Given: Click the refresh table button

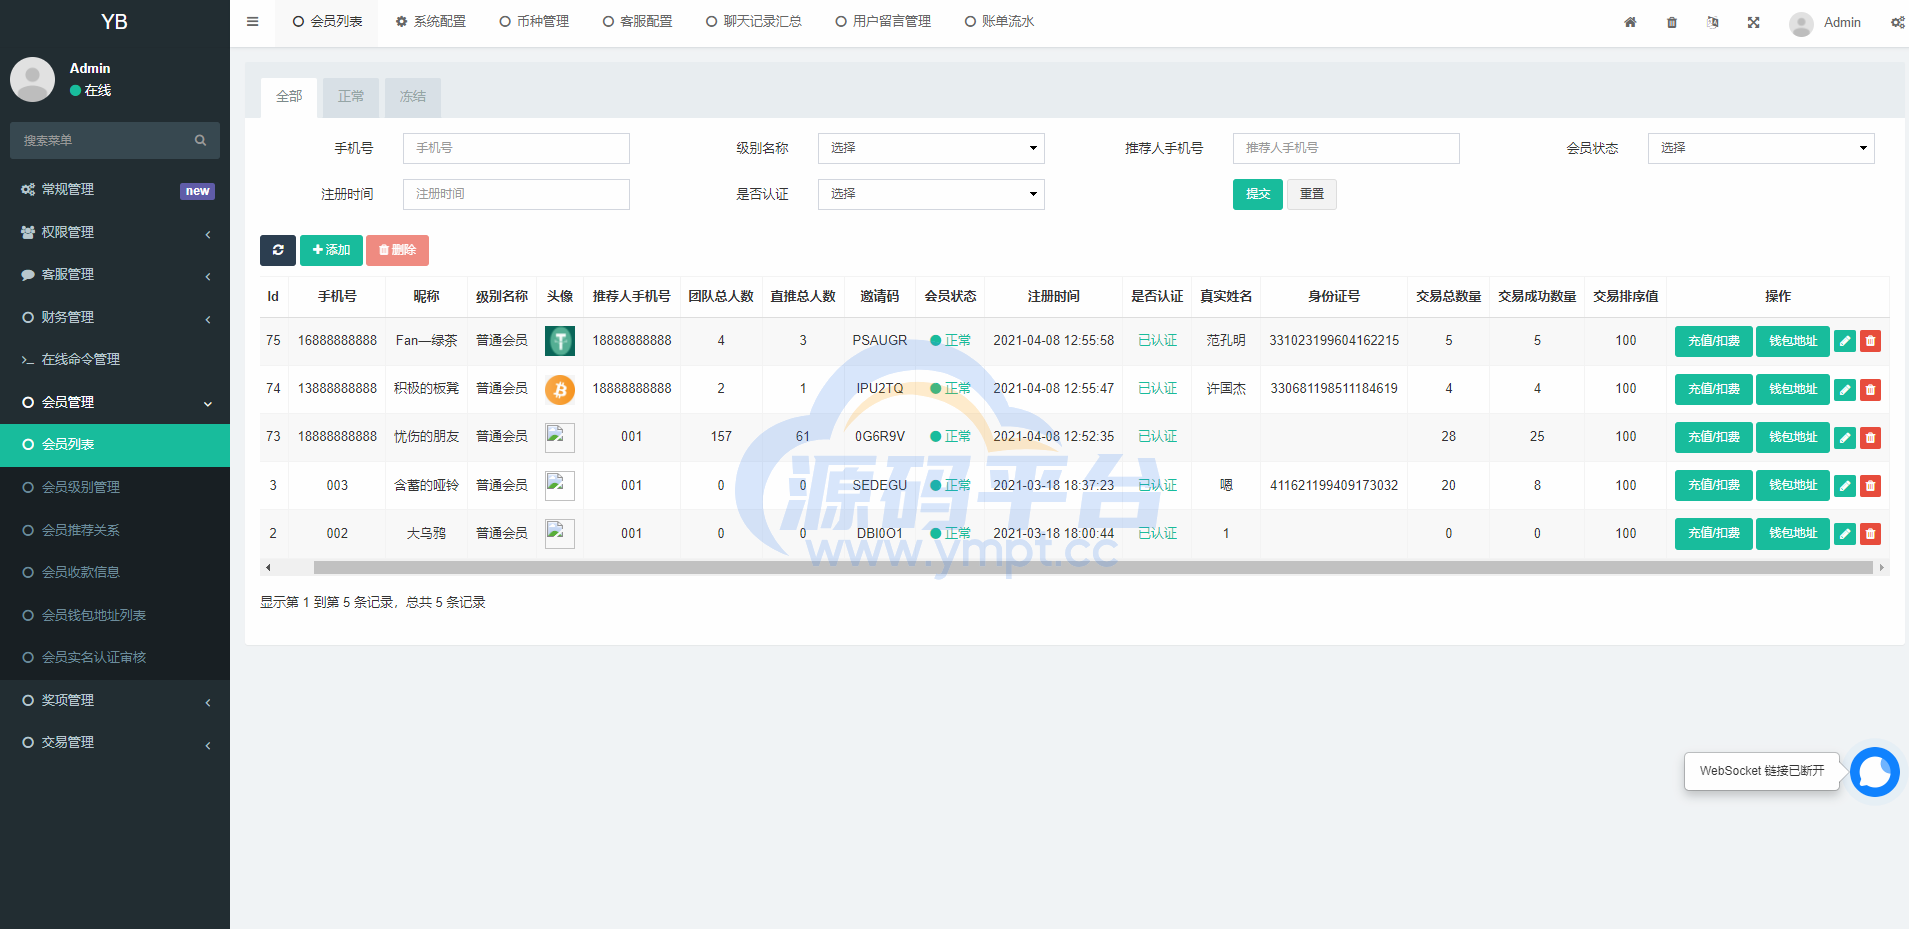Looking at the screenshot, I should tap(278, 250).
